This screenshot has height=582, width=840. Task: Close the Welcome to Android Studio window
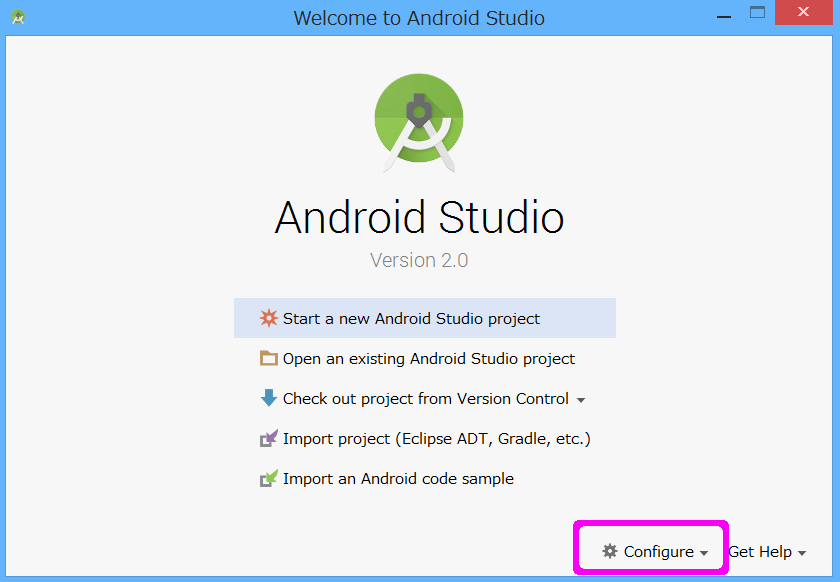(803, 12)
